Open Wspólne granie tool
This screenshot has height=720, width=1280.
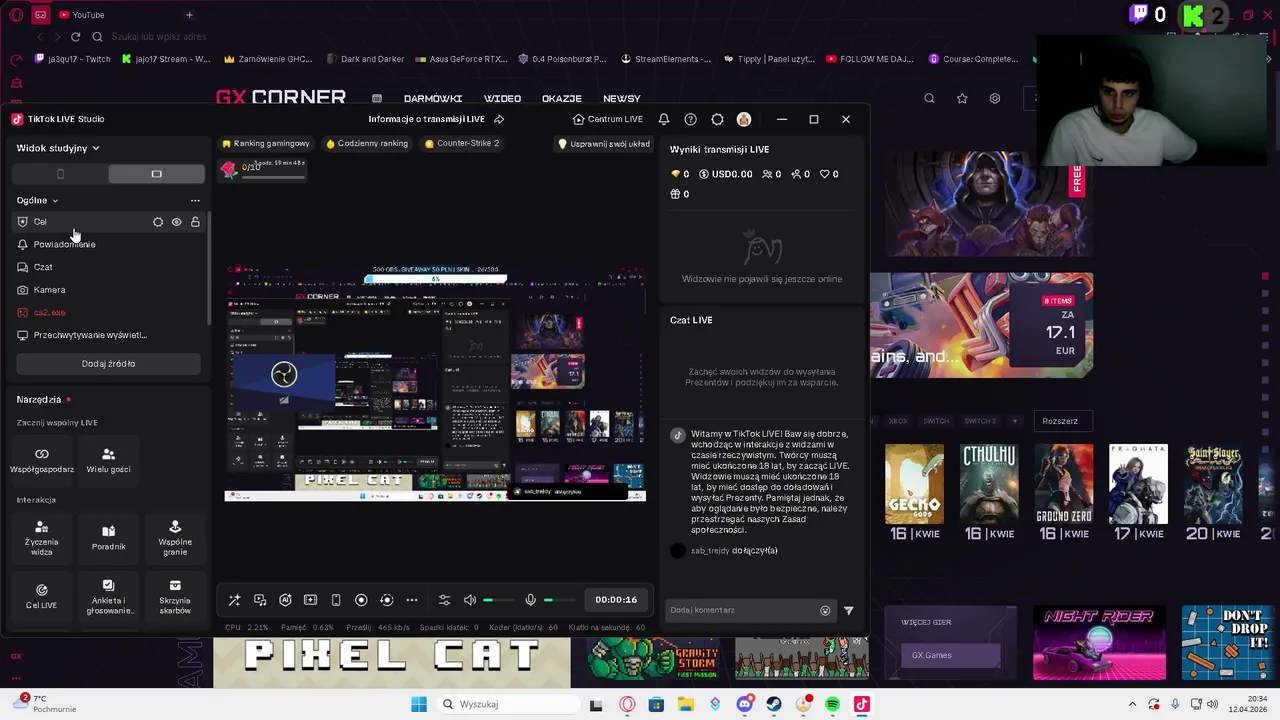(x=175, y=536)
